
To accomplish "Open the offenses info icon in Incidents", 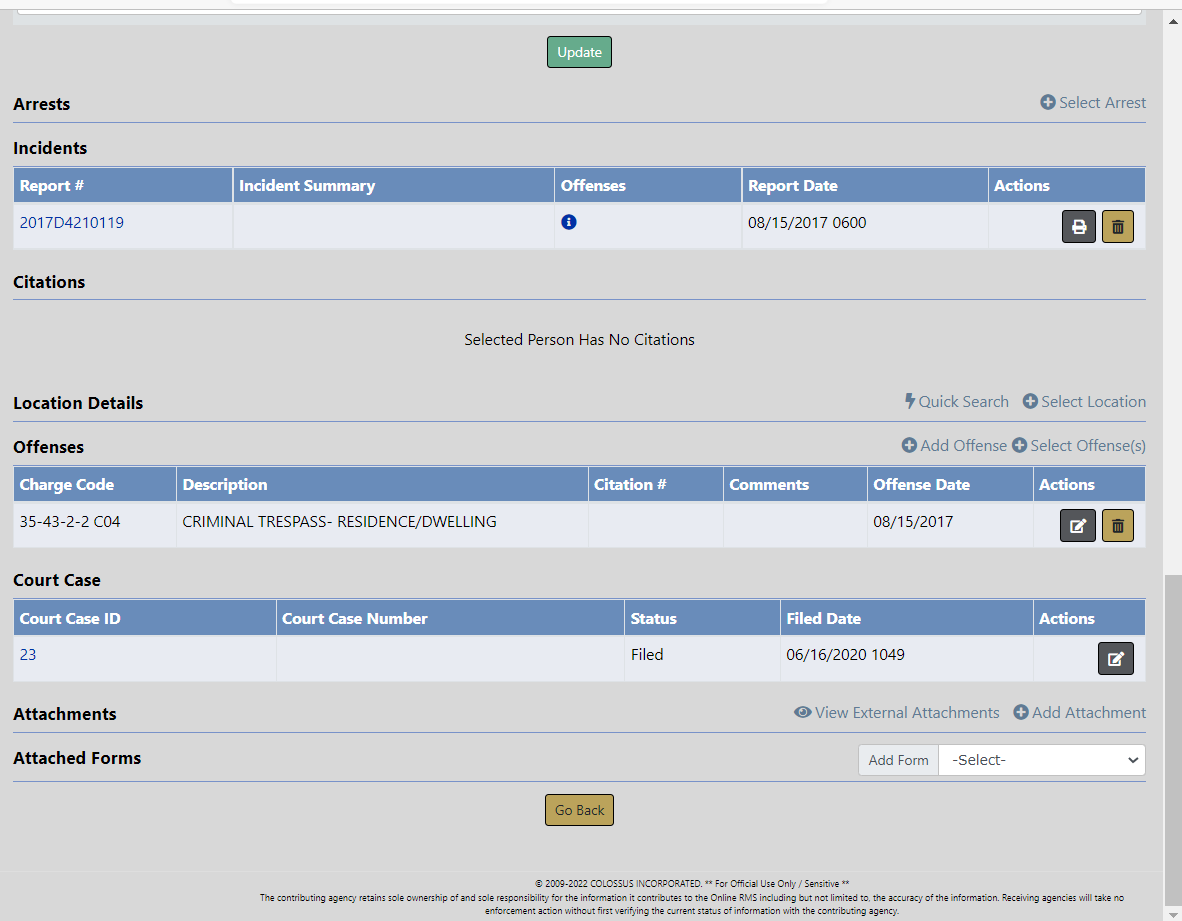I will point(569,222).
